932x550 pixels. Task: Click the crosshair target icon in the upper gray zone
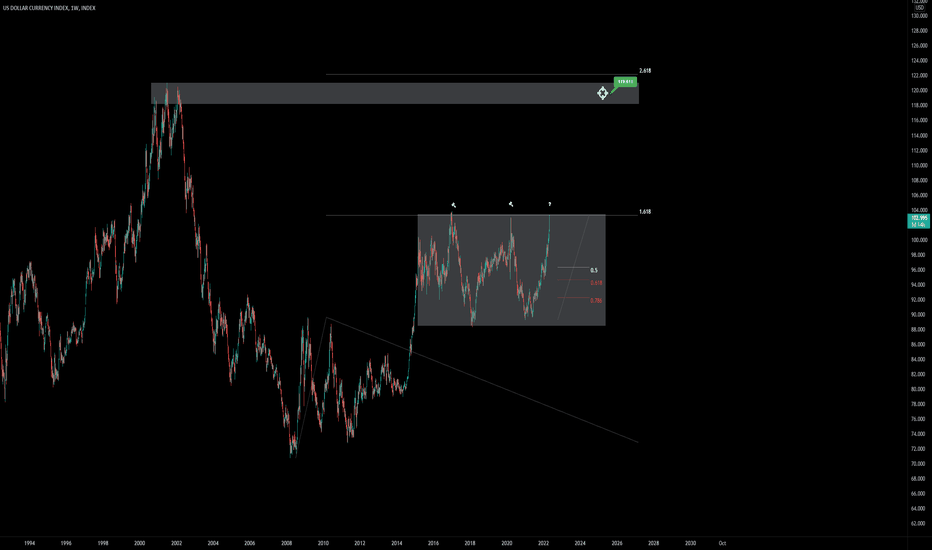[602, 93]
